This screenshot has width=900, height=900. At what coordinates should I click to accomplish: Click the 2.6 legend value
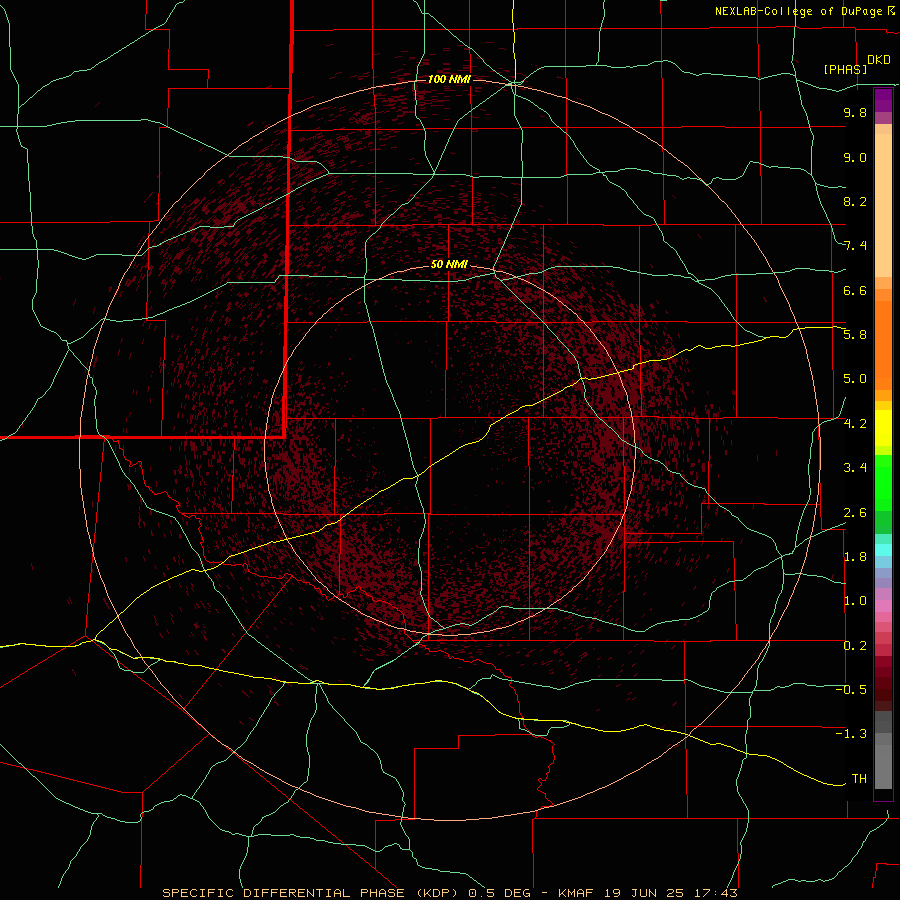tap(855, 513)
